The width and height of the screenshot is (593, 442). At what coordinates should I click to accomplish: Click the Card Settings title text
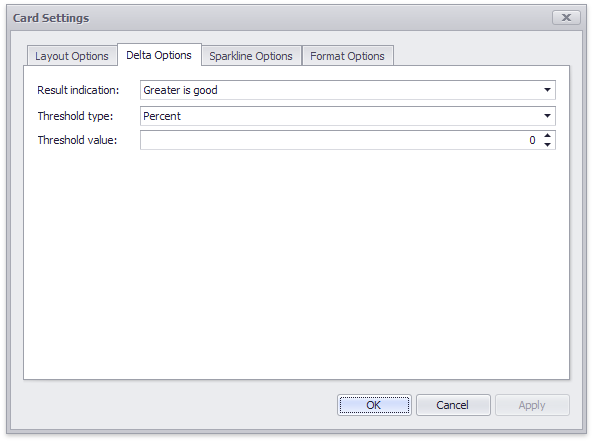[51, 18]
